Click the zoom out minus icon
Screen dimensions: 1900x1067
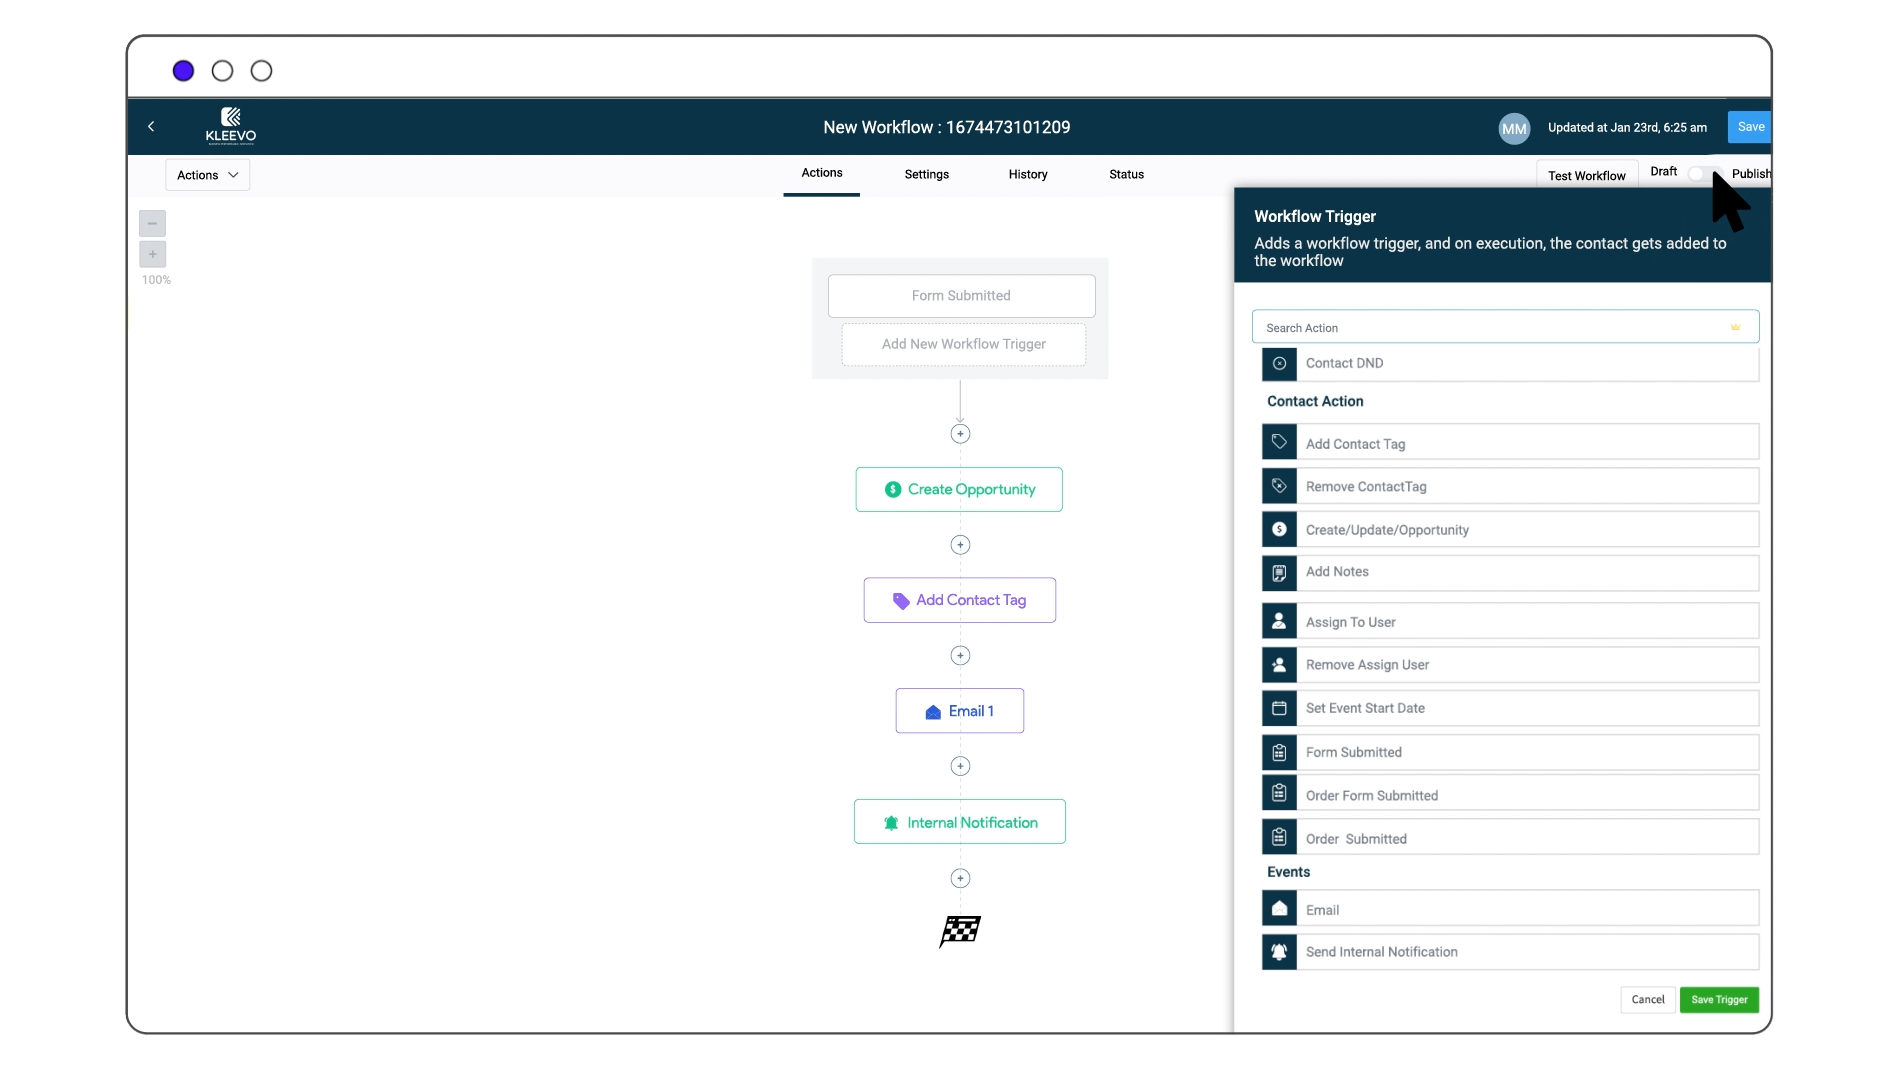pos(152,223)
